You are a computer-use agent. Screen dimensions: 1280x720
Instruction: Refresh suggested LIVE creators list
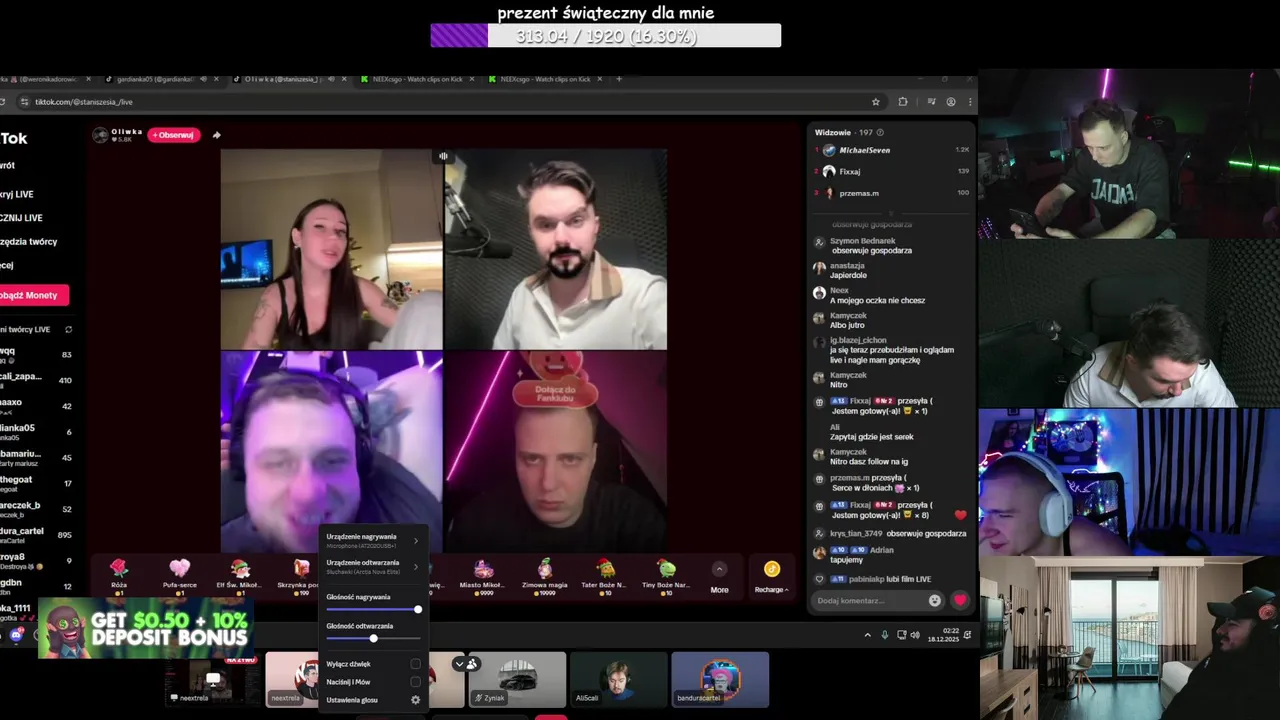tap(68, 329)
